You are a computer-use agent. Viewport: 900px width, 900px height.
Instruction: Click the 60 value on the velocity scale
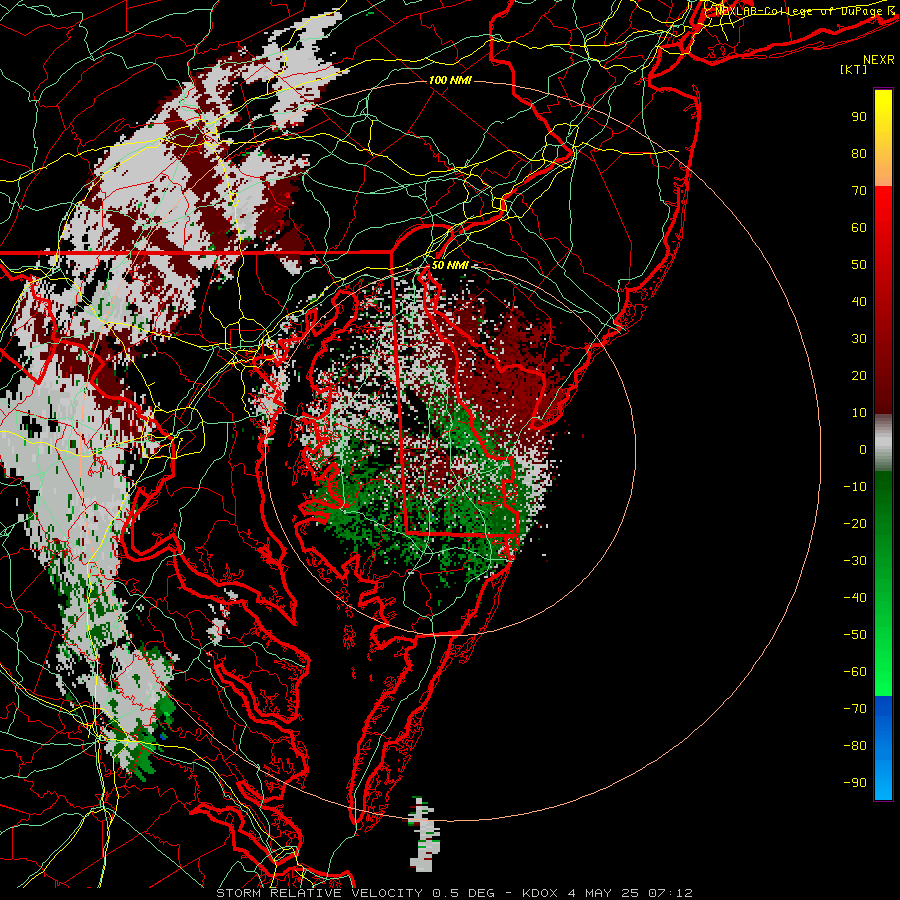pos(859,228)
